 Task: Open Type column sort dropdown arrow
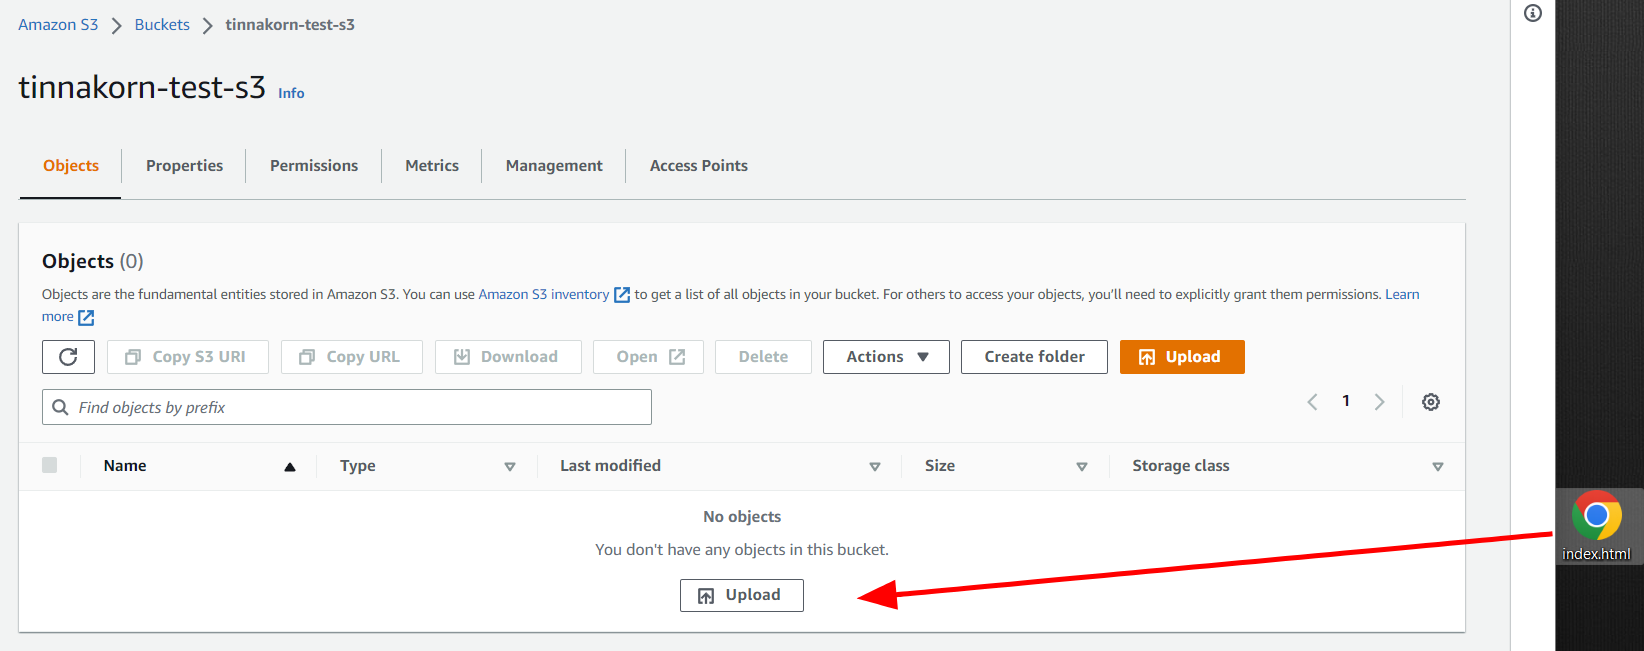pyautogui.click(x=510, y=467)
